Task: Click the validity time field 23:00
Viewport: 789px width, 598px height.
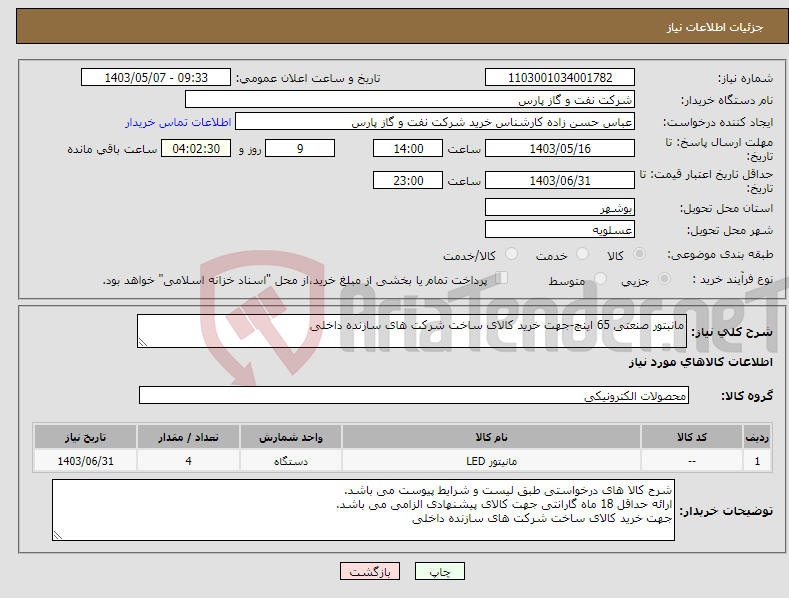Action: point(408,180)
